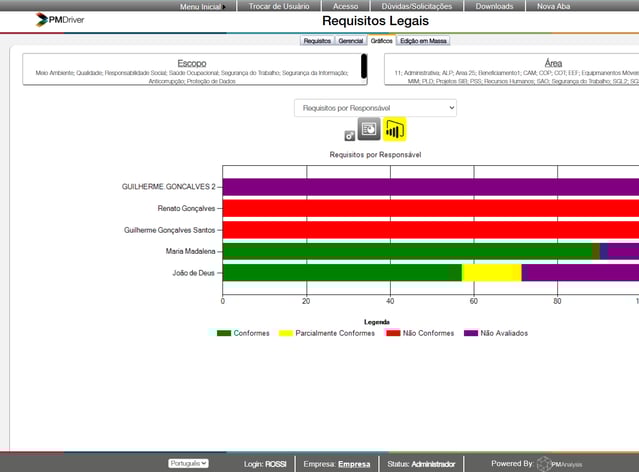Image resolution: width=639 pixels, height=472 pixels.
Task: Switch to the Edição em Massa tab
Action: click(x=424, y=41)
